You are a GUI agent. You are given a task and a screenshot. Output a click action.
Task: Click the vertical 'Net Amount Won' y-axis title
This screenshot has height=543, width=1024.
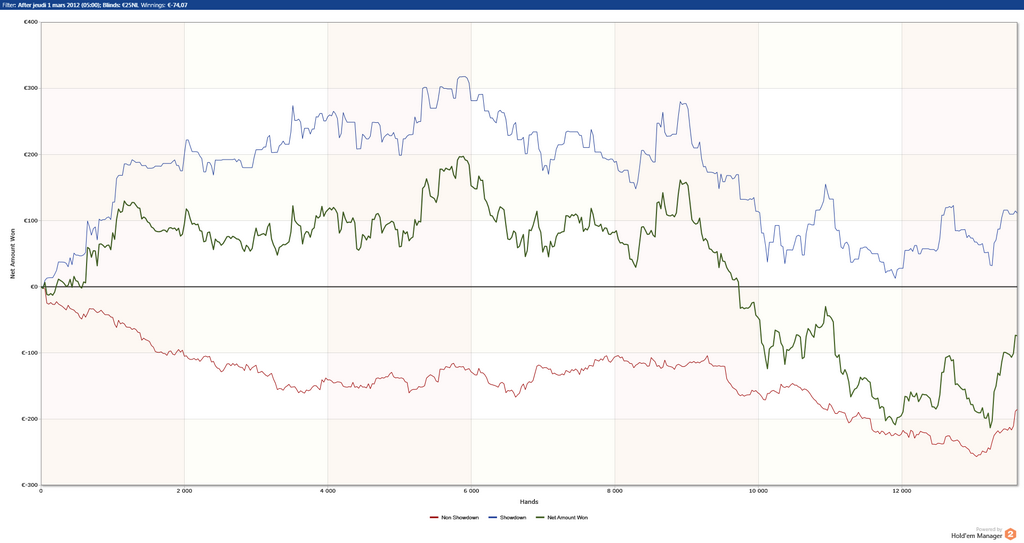[12, 254]
